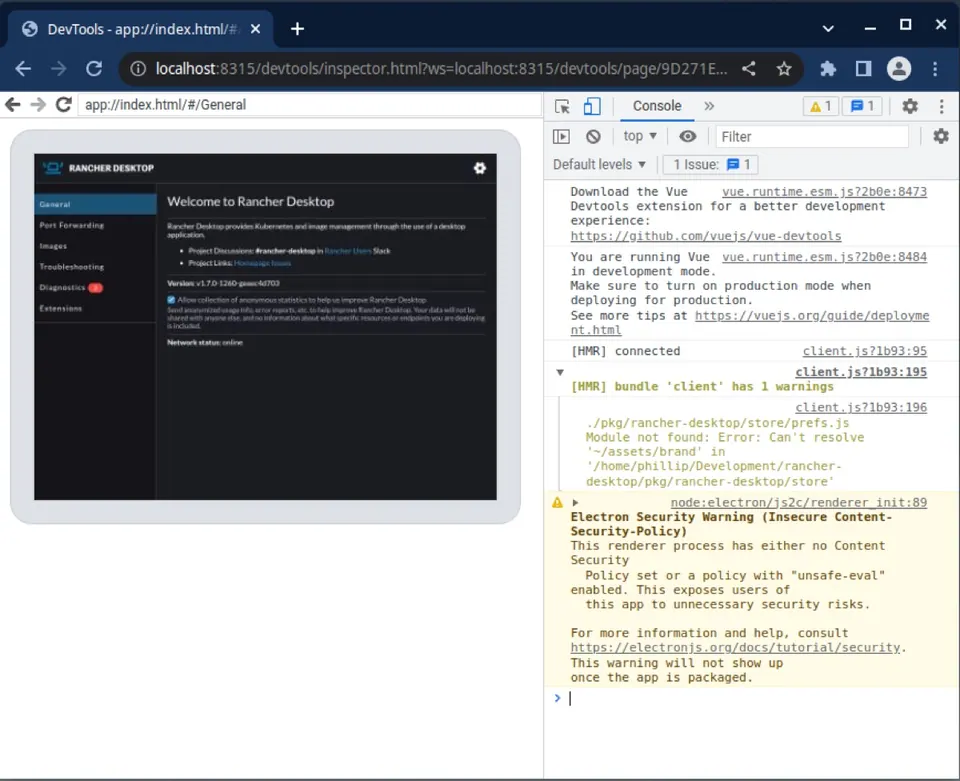Open a new browser tab
Viewport: 960px width, 781px height.
298,29
